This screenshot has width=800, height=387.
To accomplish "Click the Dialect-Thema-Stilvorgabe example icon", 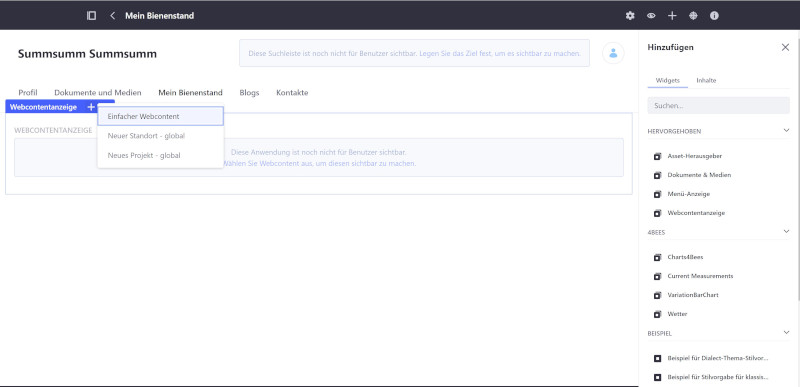I will pos(657,358).
